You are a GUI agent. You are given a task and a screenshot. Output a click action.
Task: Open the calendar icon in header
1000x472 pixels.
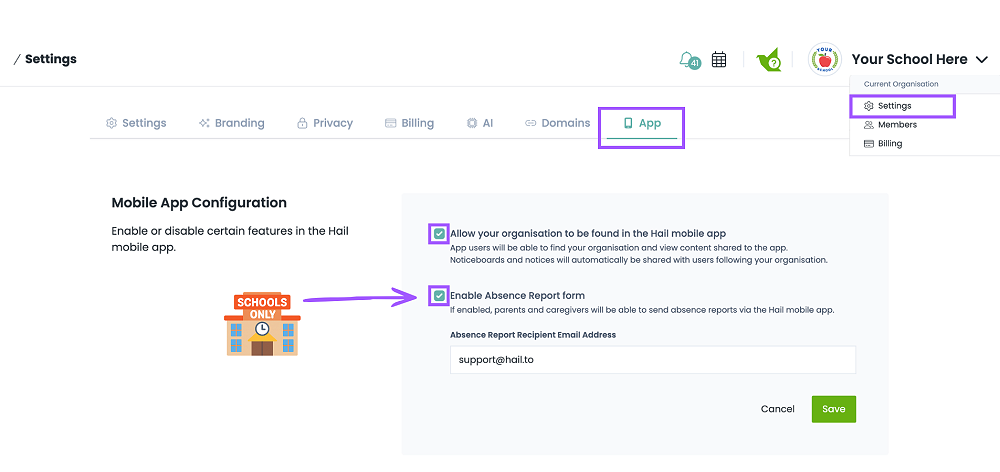(719, 59)
